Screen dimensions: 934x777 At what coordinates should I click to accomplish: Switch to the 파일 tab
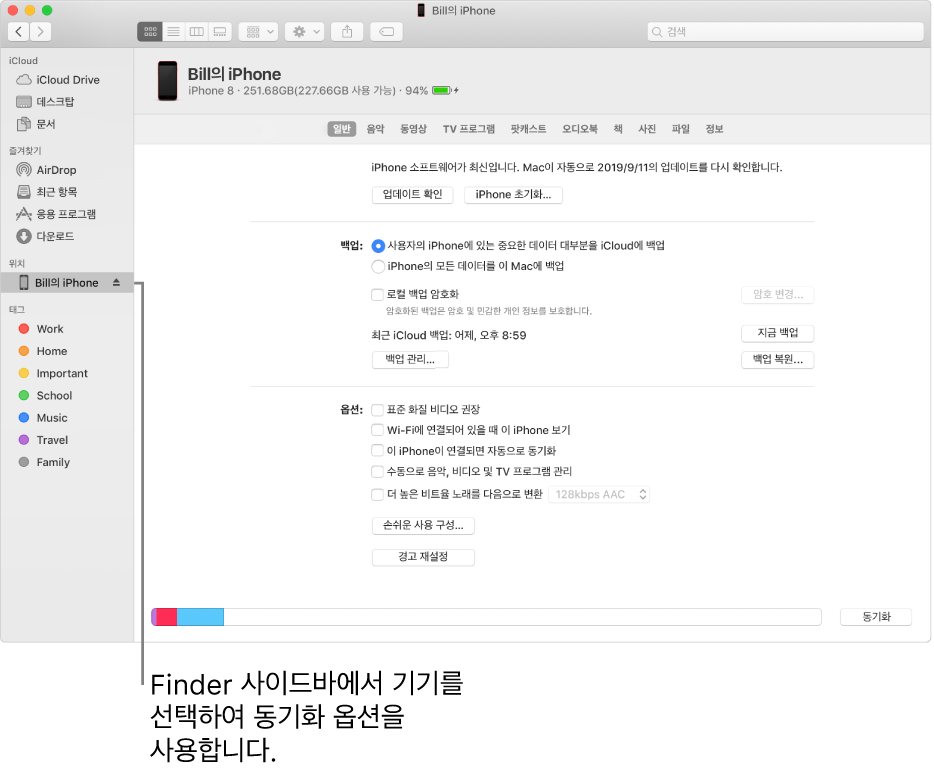[x=680, y=129]
